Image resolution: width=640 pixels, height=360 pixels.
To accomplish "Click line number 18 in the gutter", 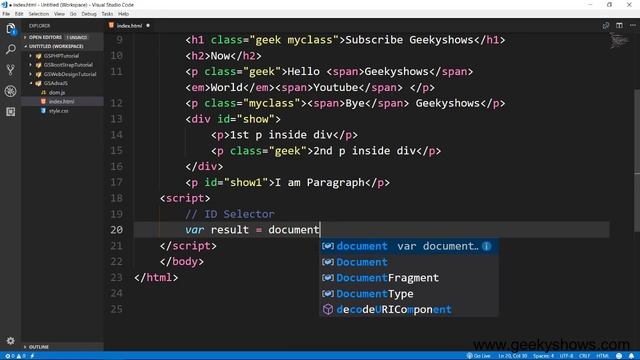I will [x=116, y=198].
